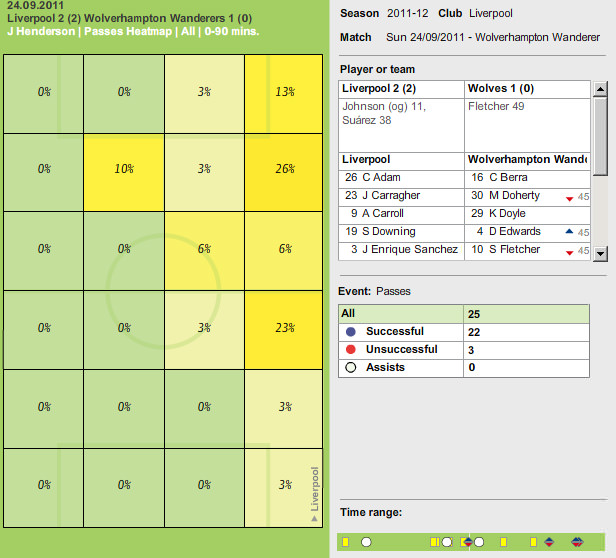Click the red dot next to Unsuccessful
The height and width of the screenshot is (558, 616).
click(x=351, y=349)
